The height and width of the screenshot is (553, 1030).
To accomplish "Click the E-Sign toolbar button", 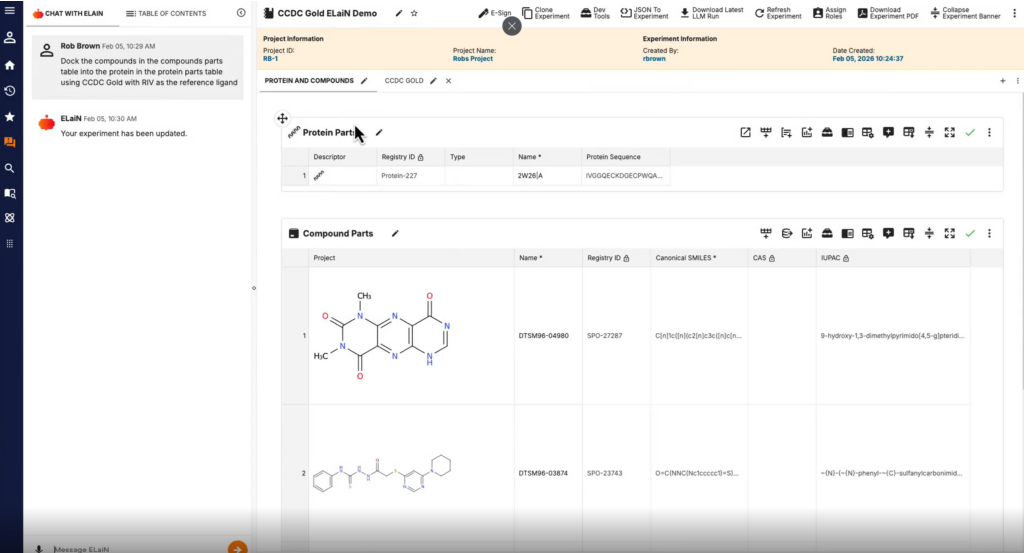I will tap(494, 14).
